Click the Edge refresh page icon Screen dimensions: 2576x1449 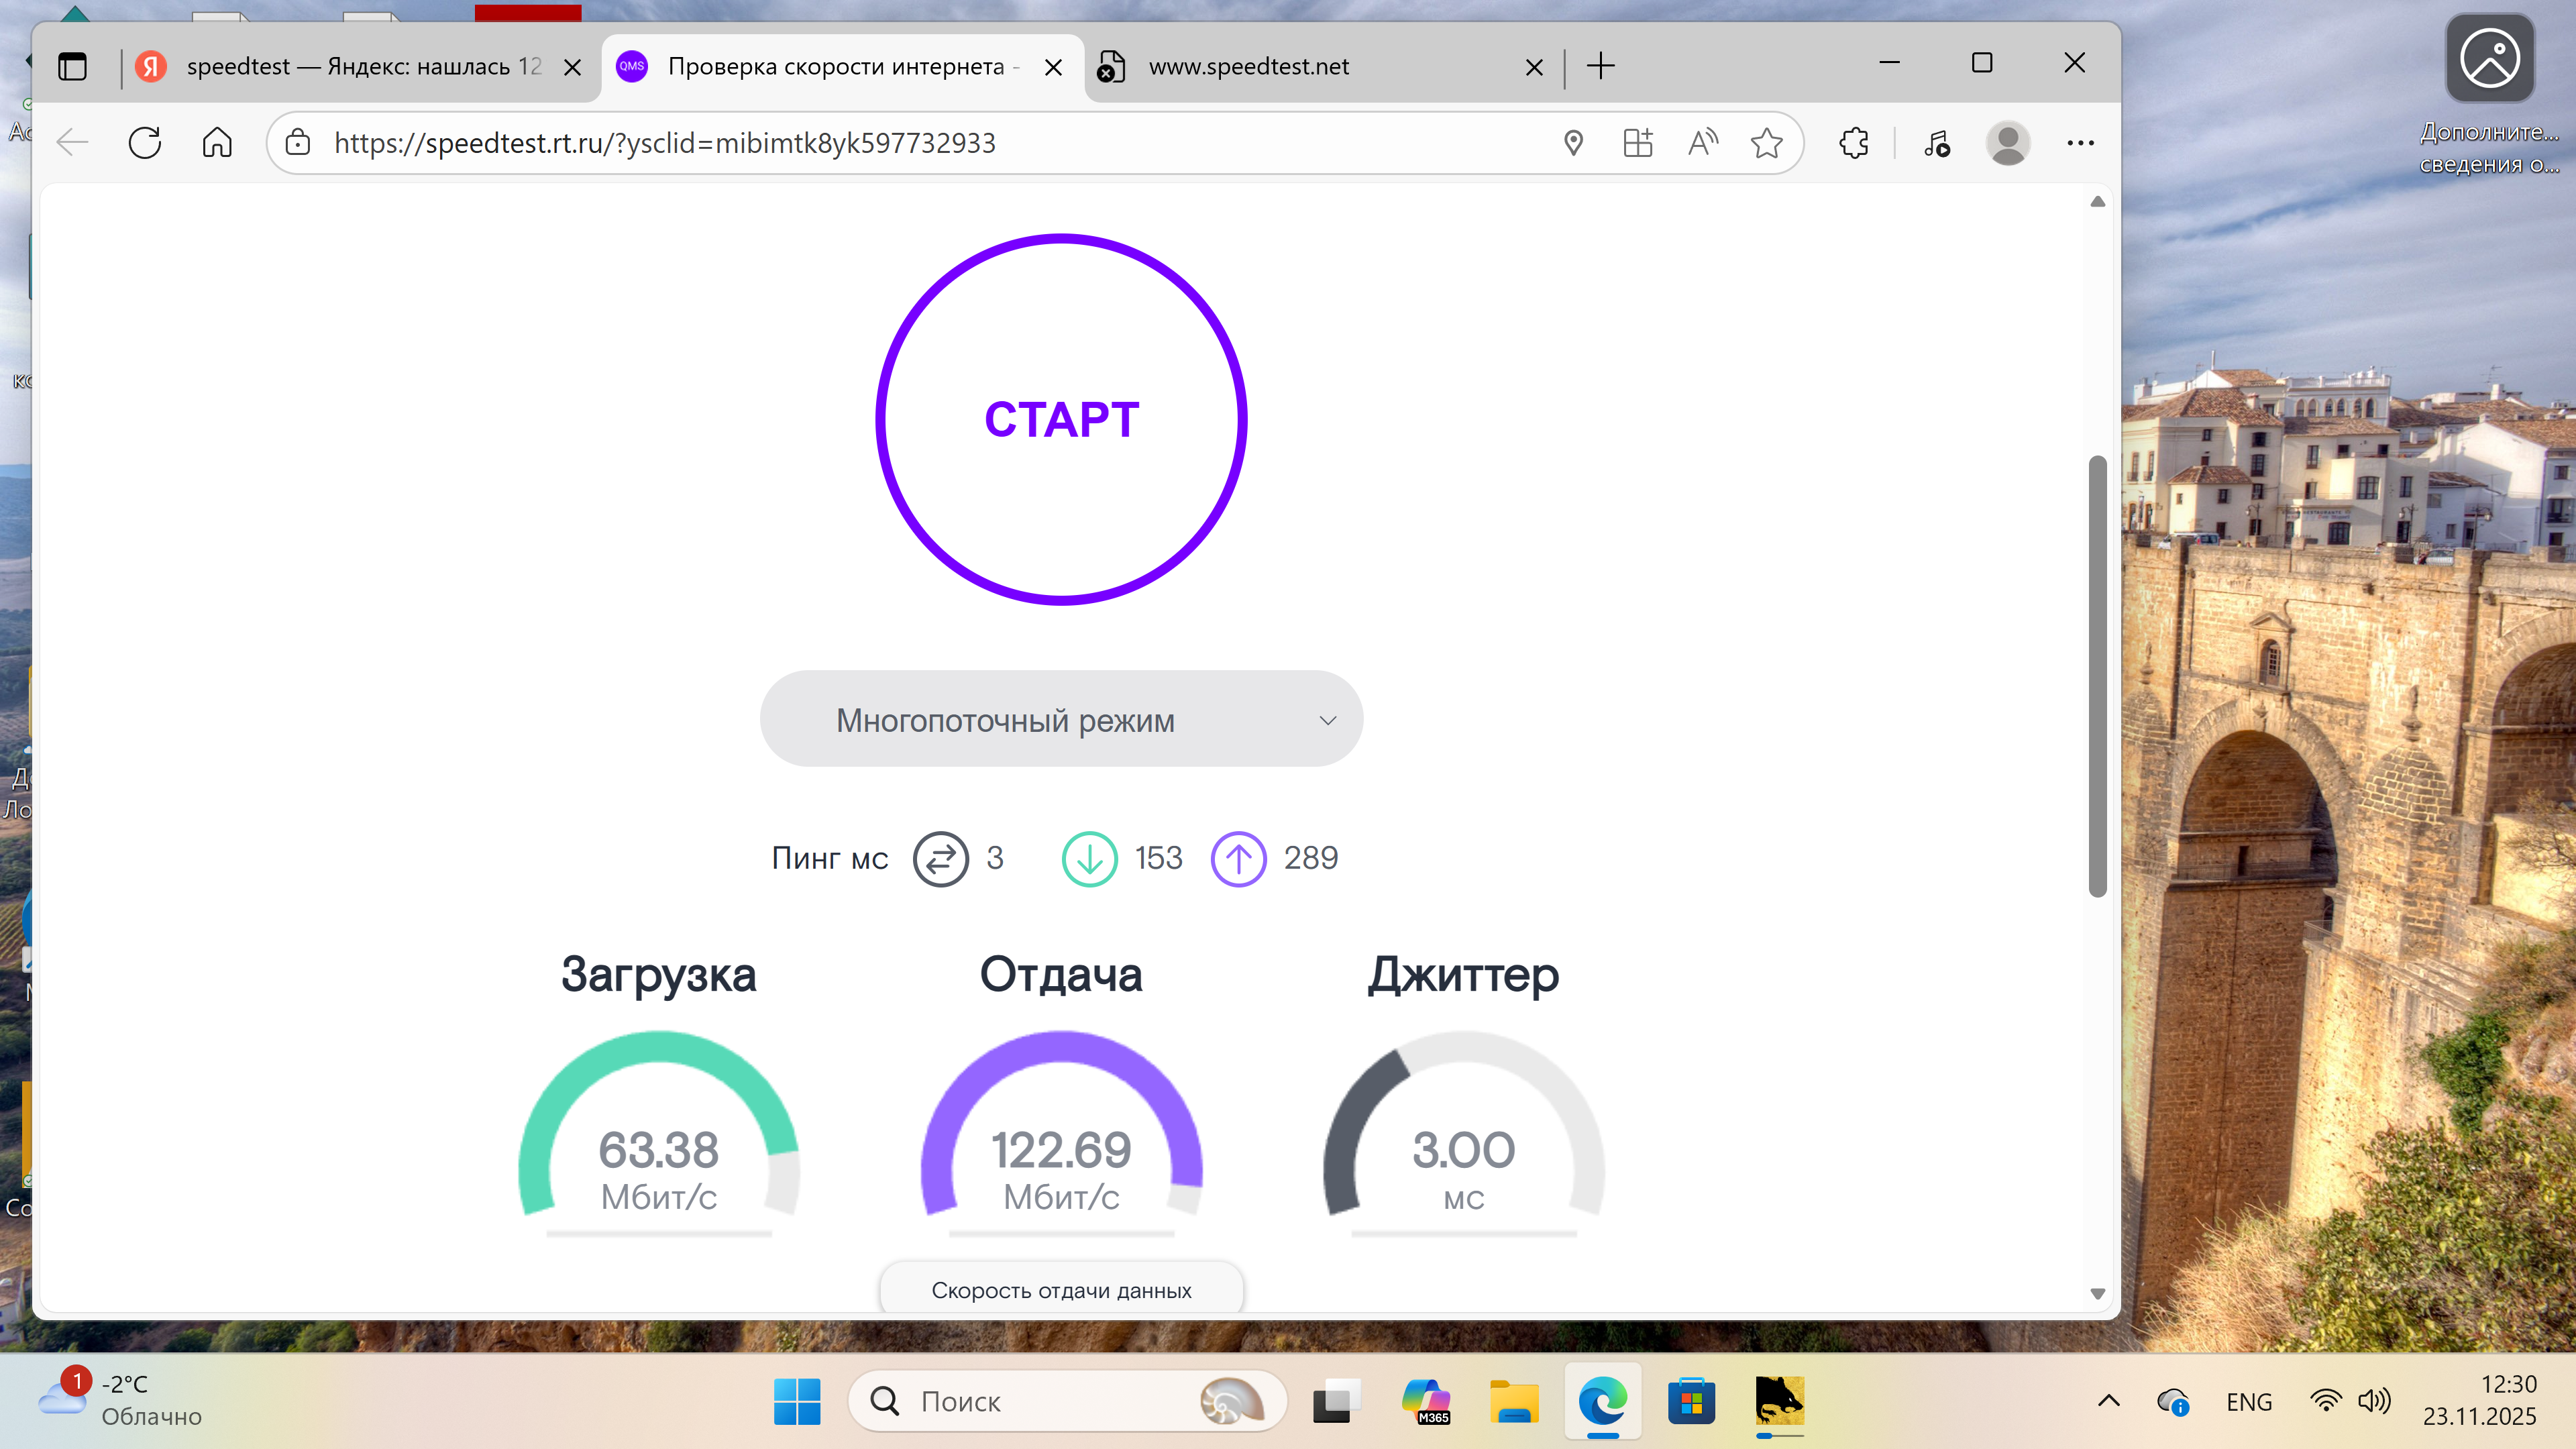145,143
